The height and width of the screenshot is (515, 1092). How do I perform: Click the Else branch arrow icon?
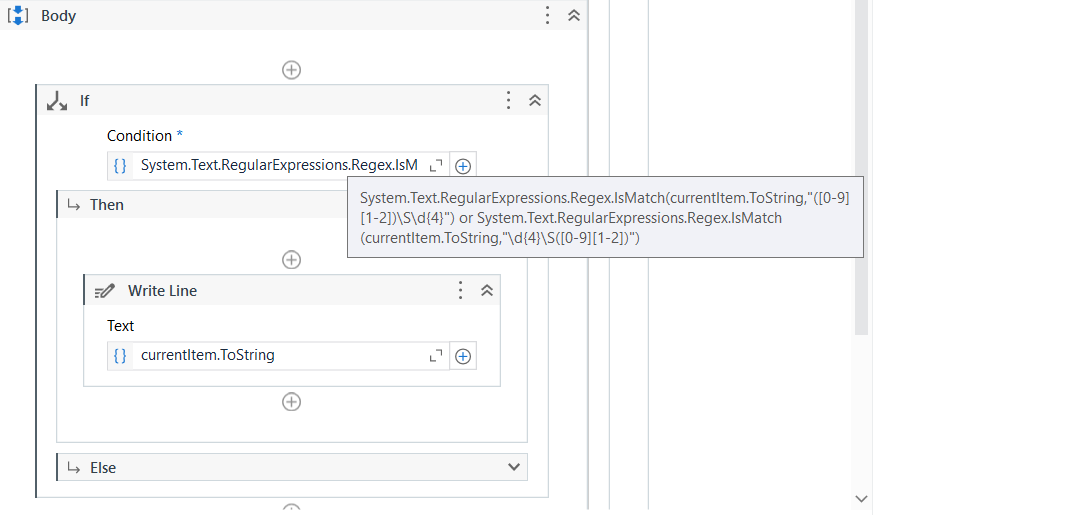click(x=74, y=468)
